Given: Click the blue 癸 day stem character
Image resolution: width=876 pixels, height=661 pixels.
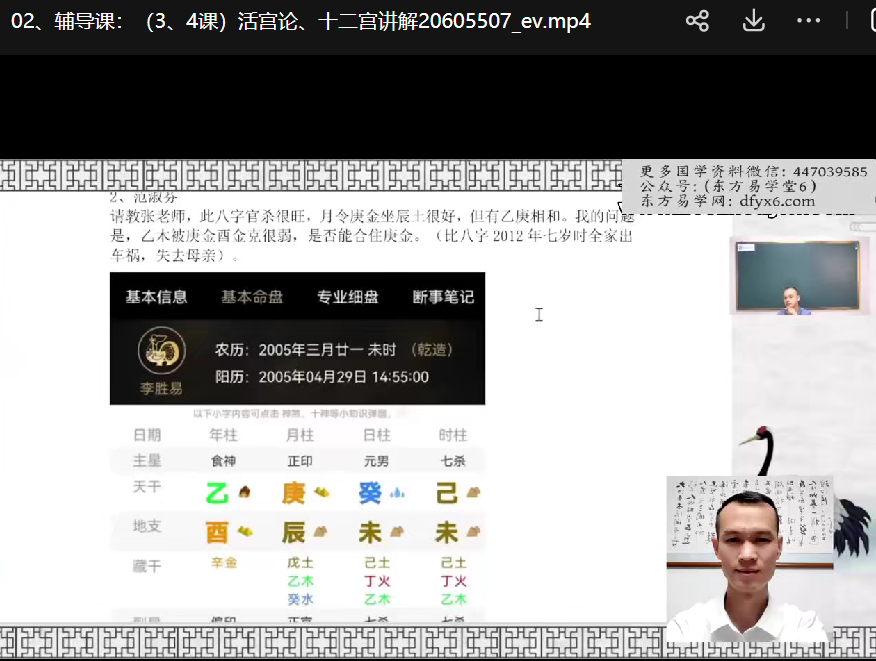Looking at the screenshot, I should pos(370,493).
